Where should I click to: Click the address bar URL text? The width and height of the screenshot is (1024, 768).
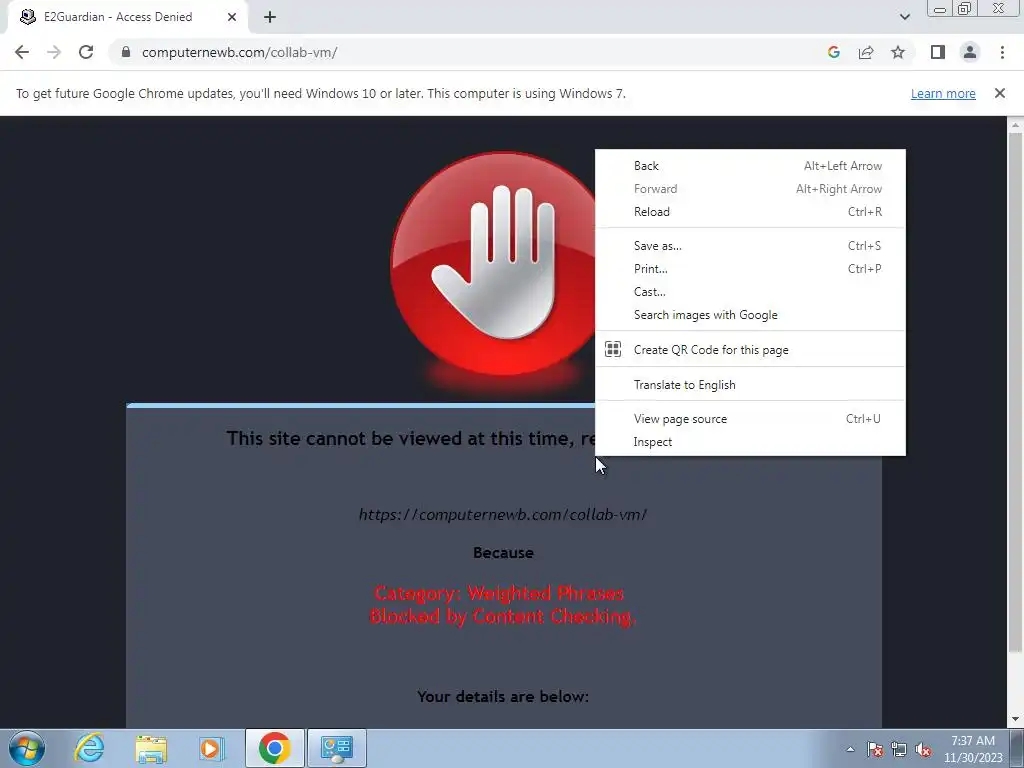[x=239, y=52]
